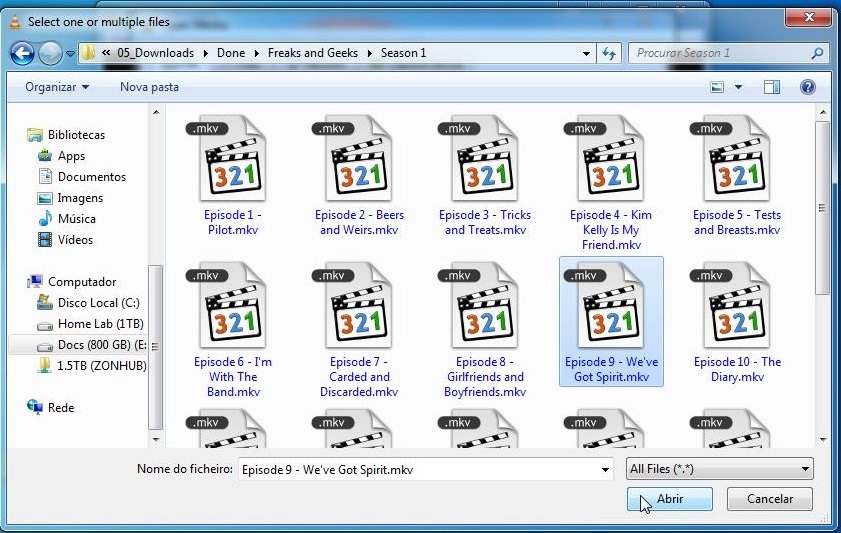Click Season 1 in the breadcrumb
The image size is (841, 533).
[403, 53]
